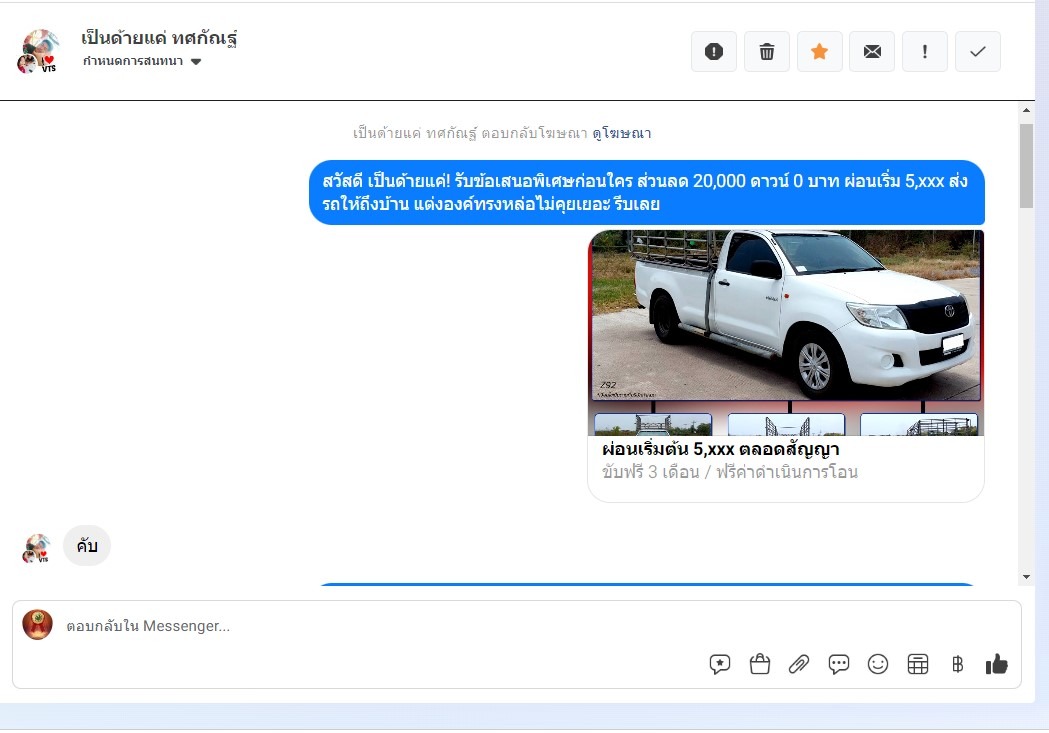Mark conversation done with checkmark
Screen dimensions: 1049x733
tap(978, 52)
